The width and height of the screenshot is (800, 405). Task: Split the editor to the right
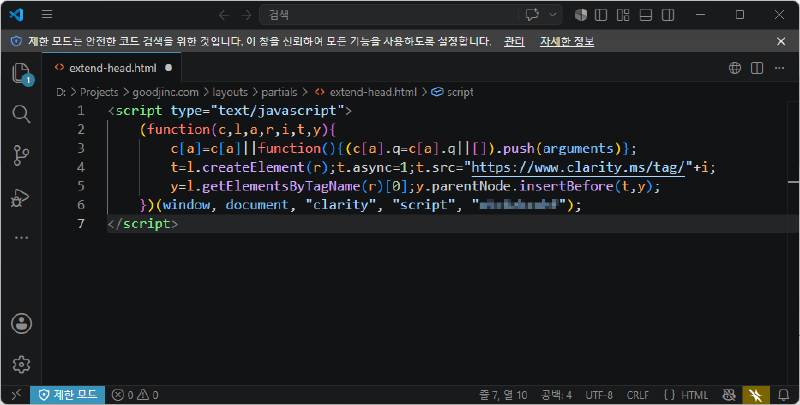757,68
